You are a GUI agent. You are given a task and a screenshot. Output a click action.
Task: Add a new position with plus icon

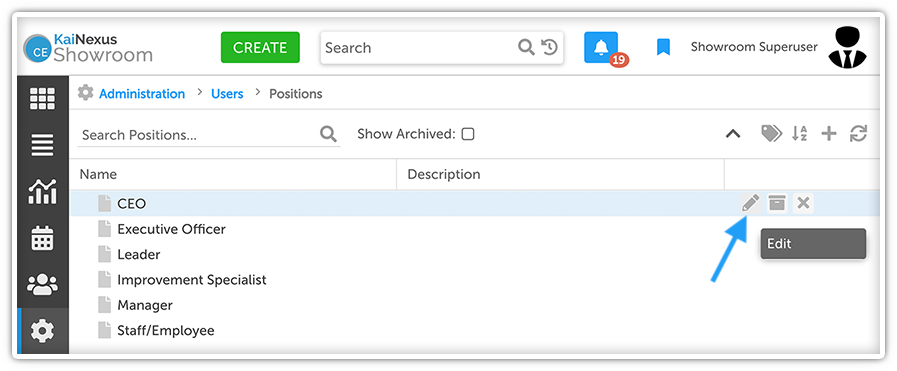828,134
